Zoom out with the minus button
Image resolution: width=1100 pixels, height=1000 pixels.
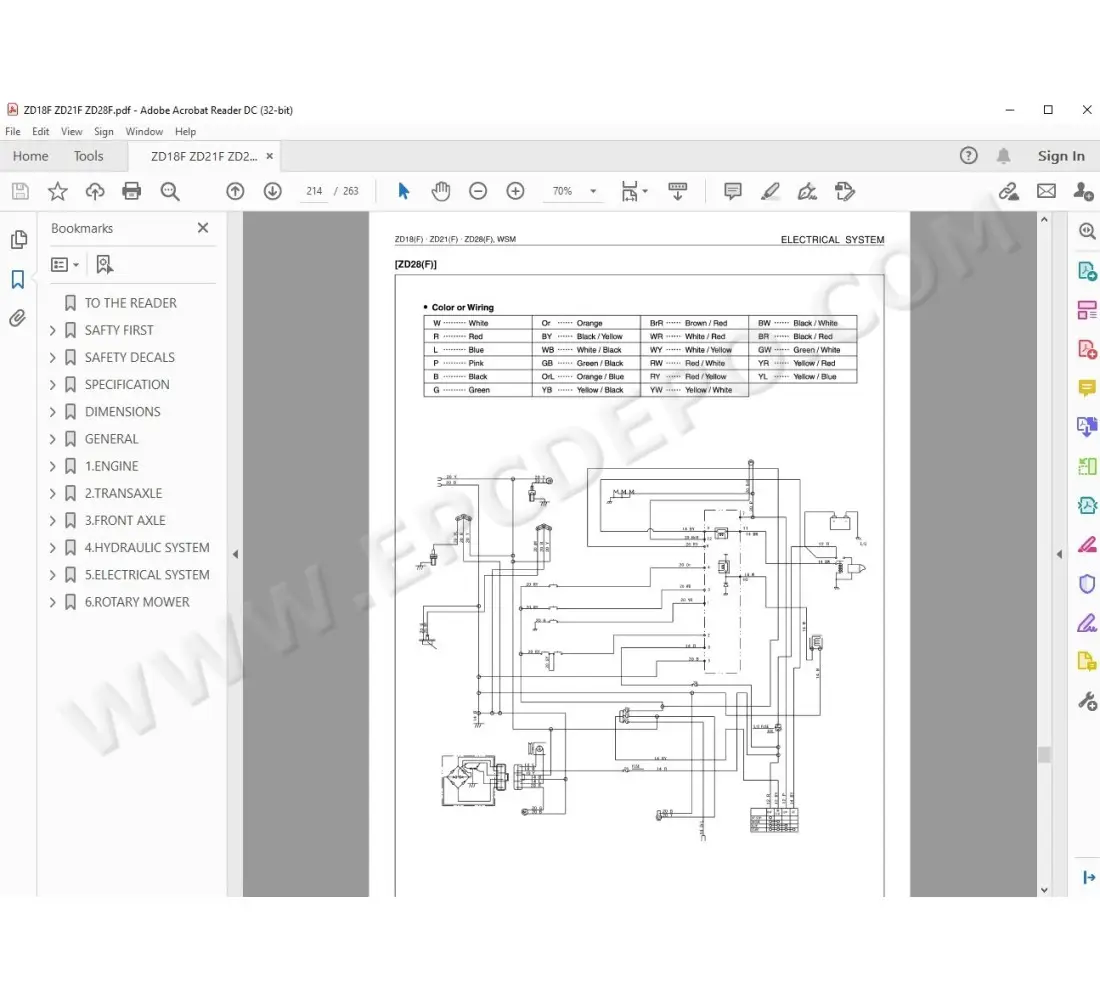[x=477, y=190]
